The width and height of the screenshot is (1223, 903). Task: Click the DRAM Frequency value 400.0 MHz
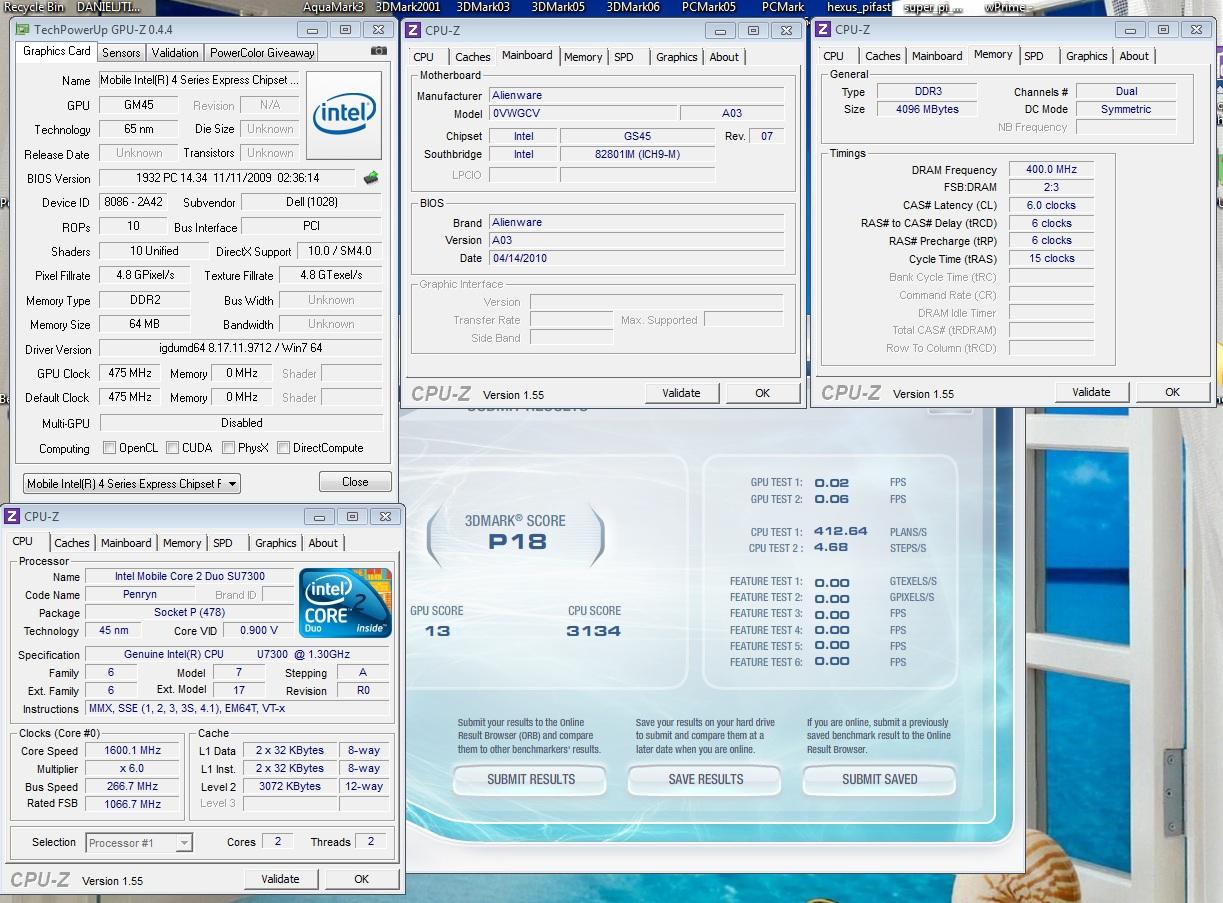[1051, 170]
